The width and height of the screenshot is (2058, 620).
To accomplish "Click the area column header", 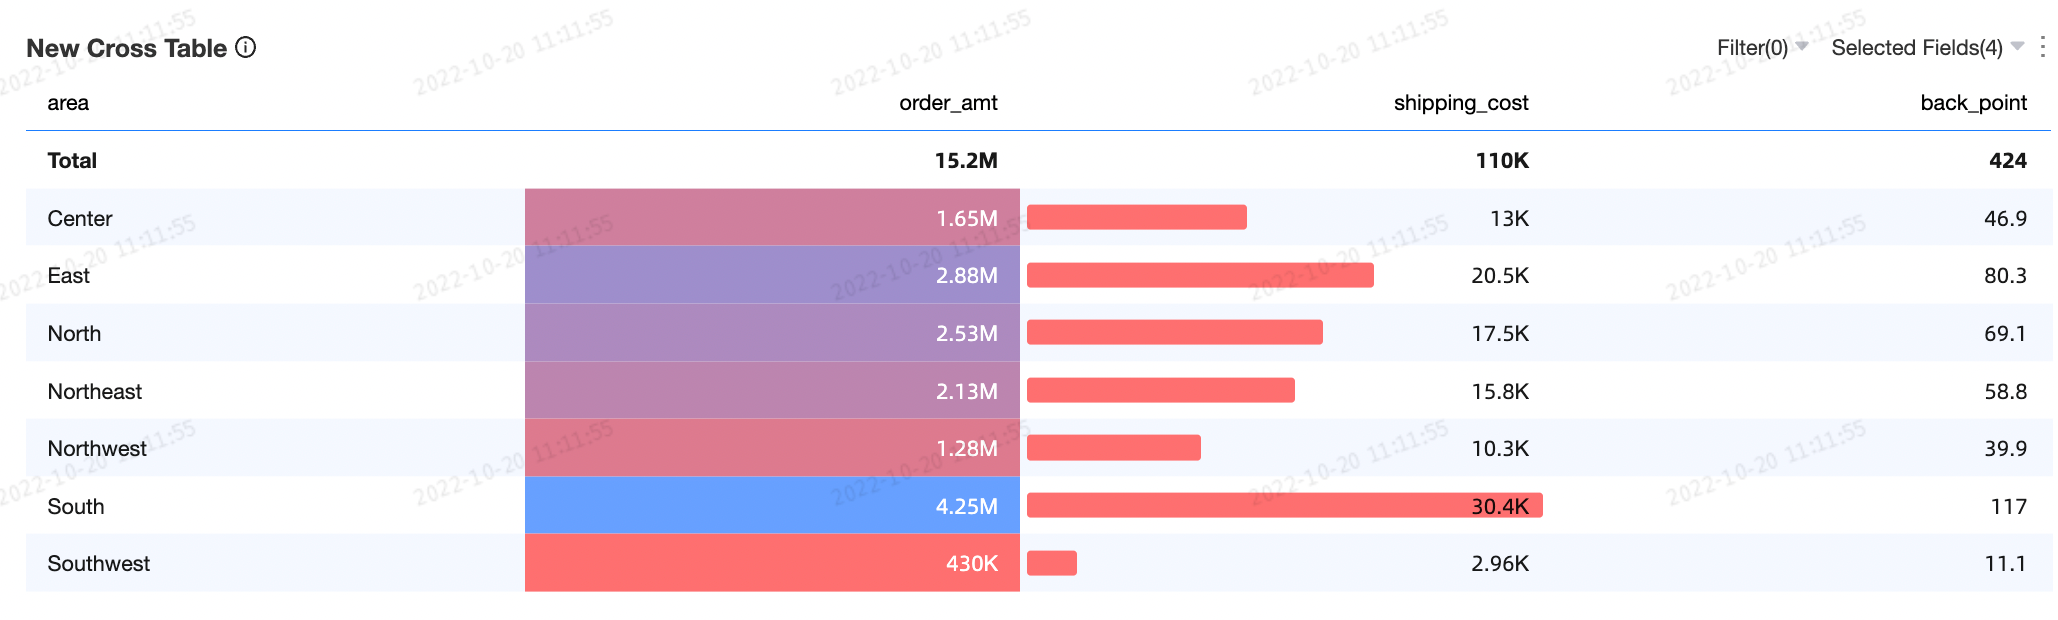I will click(x=68, y=103).
